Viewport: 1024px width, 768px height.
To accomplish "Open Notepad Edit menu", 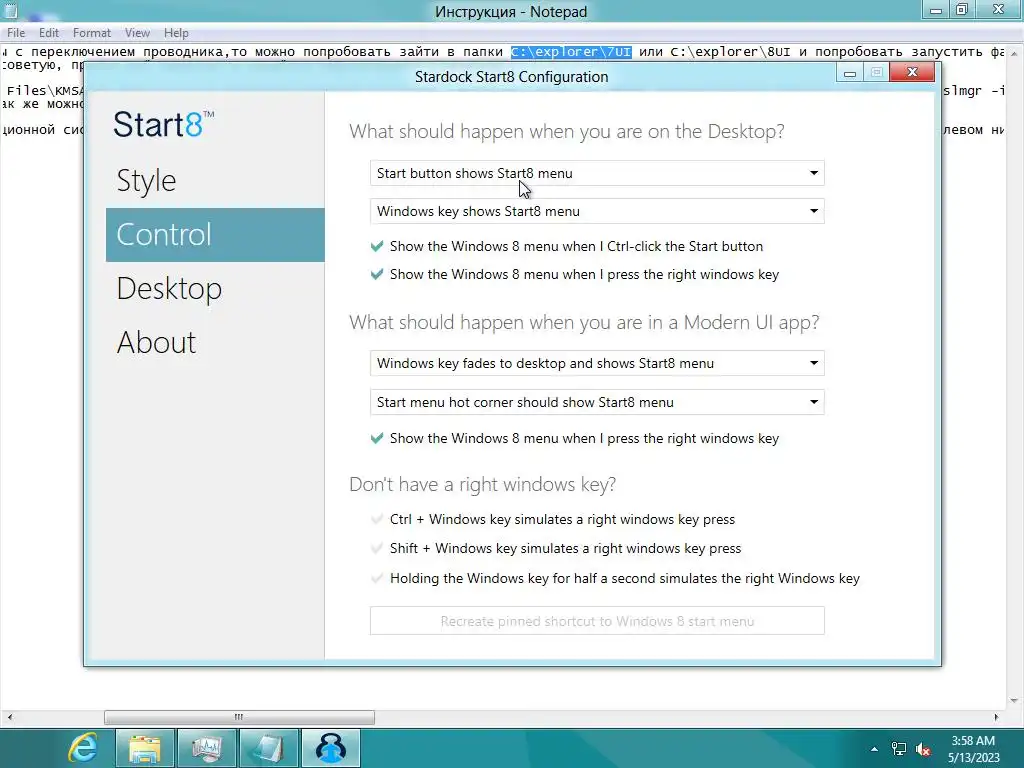I will click(49, 33).
